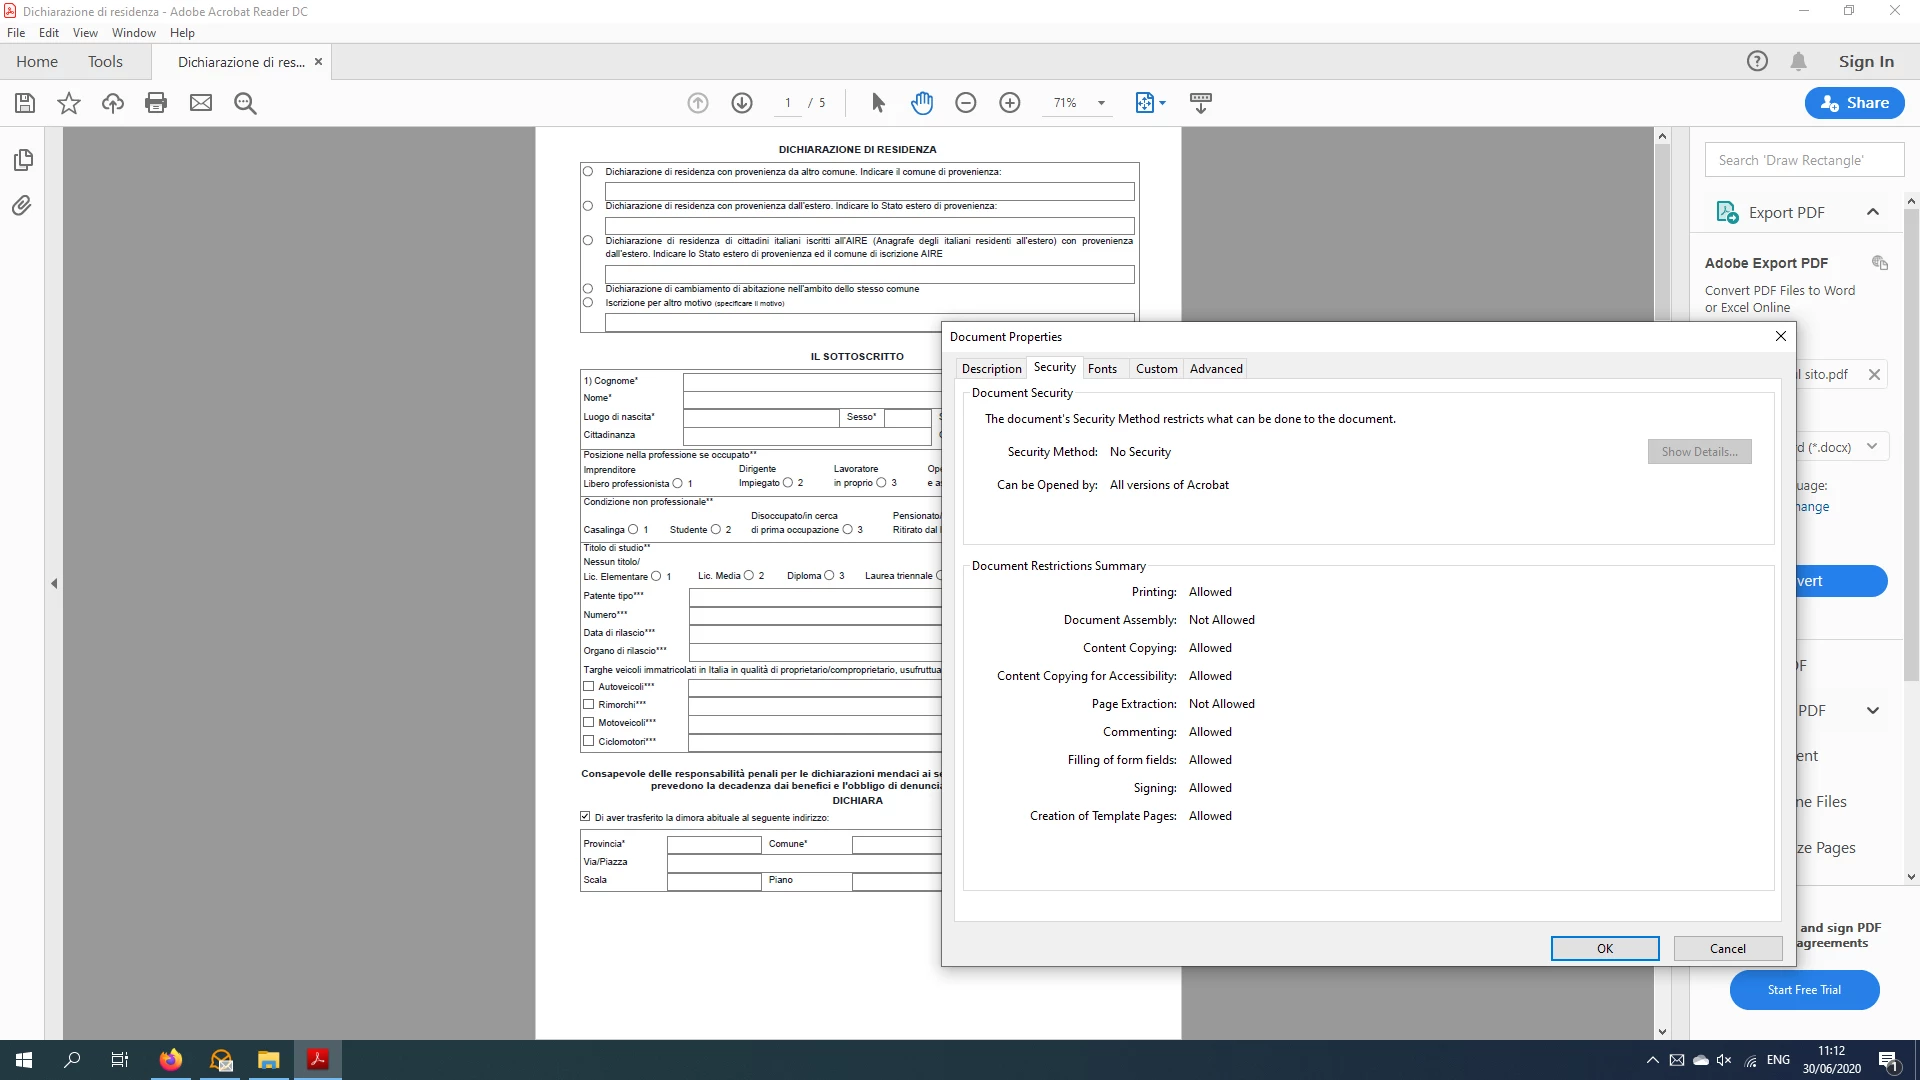Open the fit page options dropdown
Viewport: 1920px width, 1080px height.
pyautogui.click(x=1161, y=103)
